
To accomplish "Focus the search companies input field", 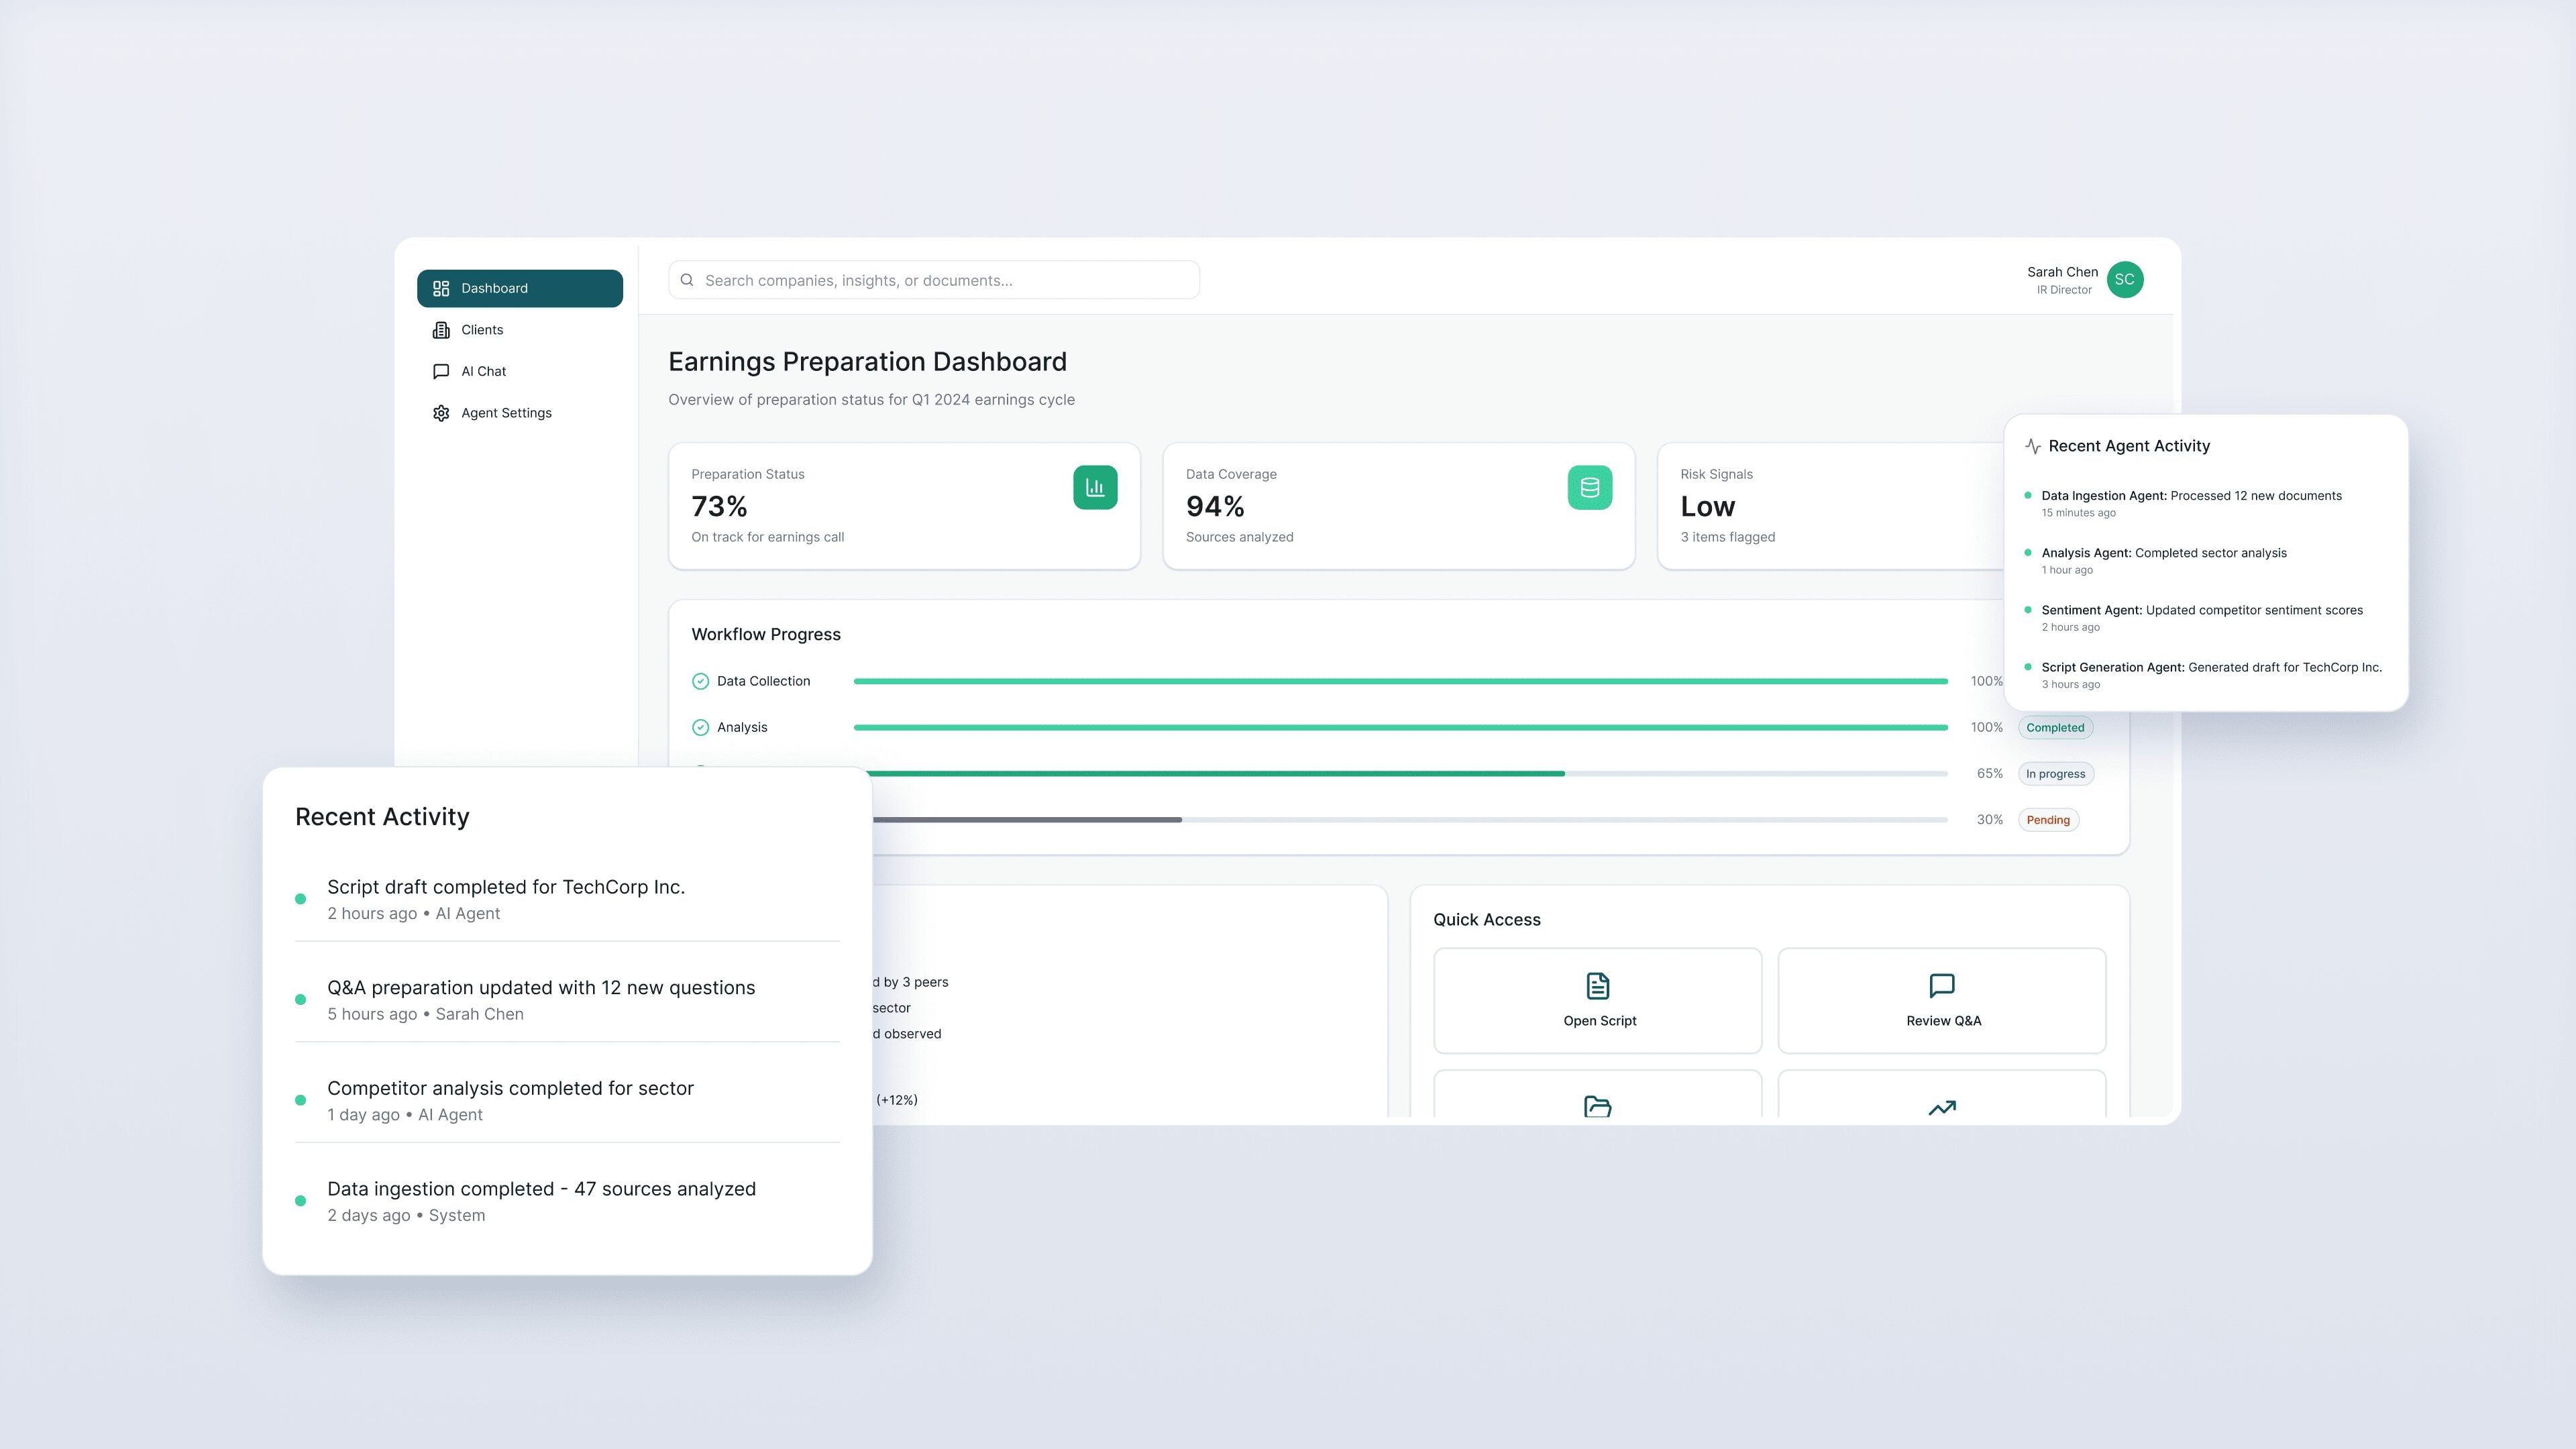I will pyautogui.click(x=934, y=280).
